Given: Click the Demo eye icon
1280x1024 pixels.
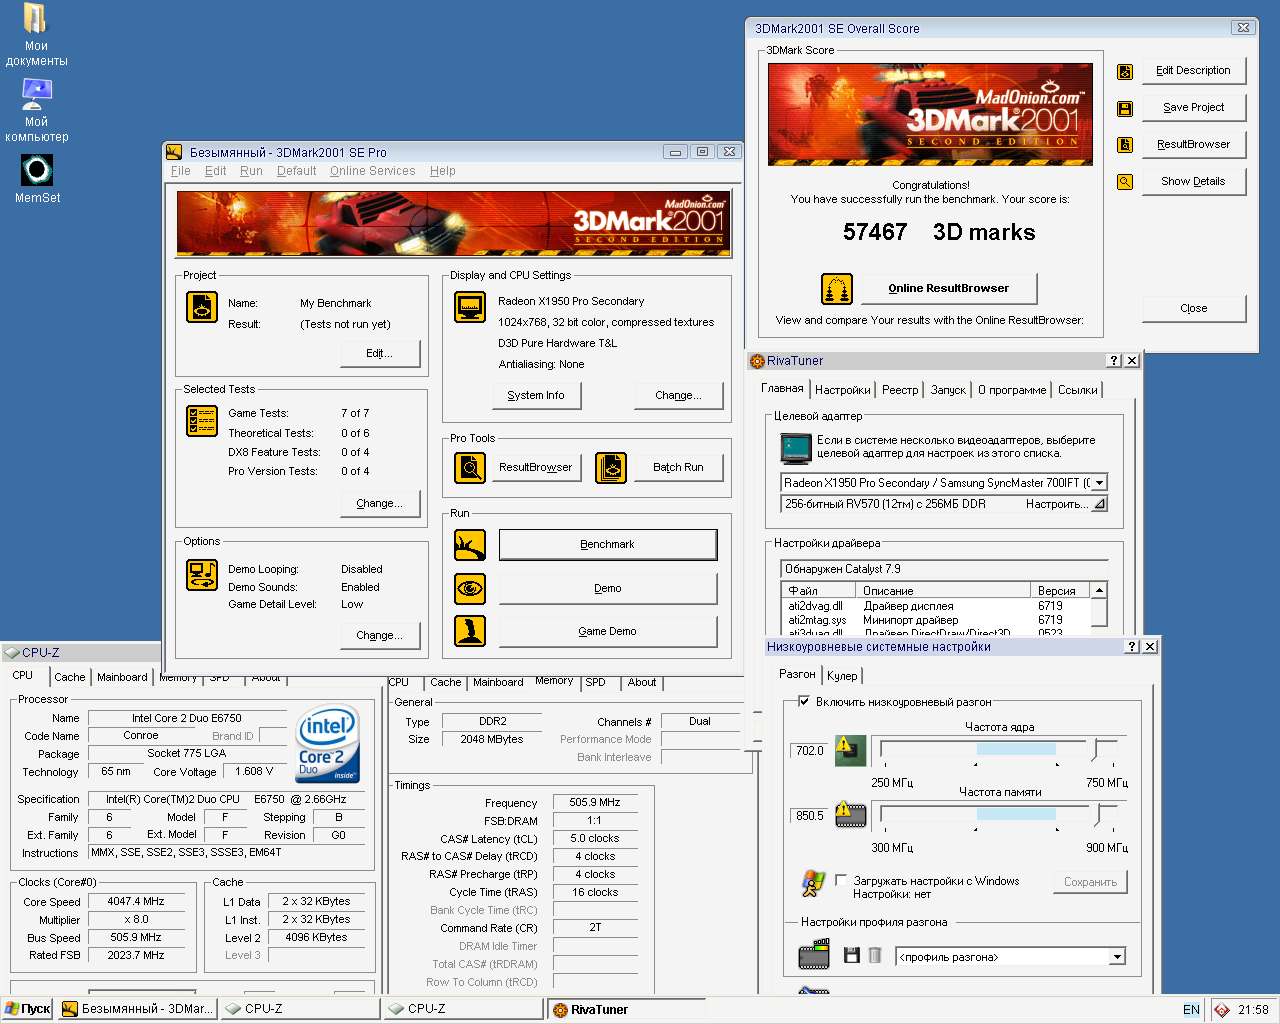Looking at the screenshot, I should click(470, 588).
